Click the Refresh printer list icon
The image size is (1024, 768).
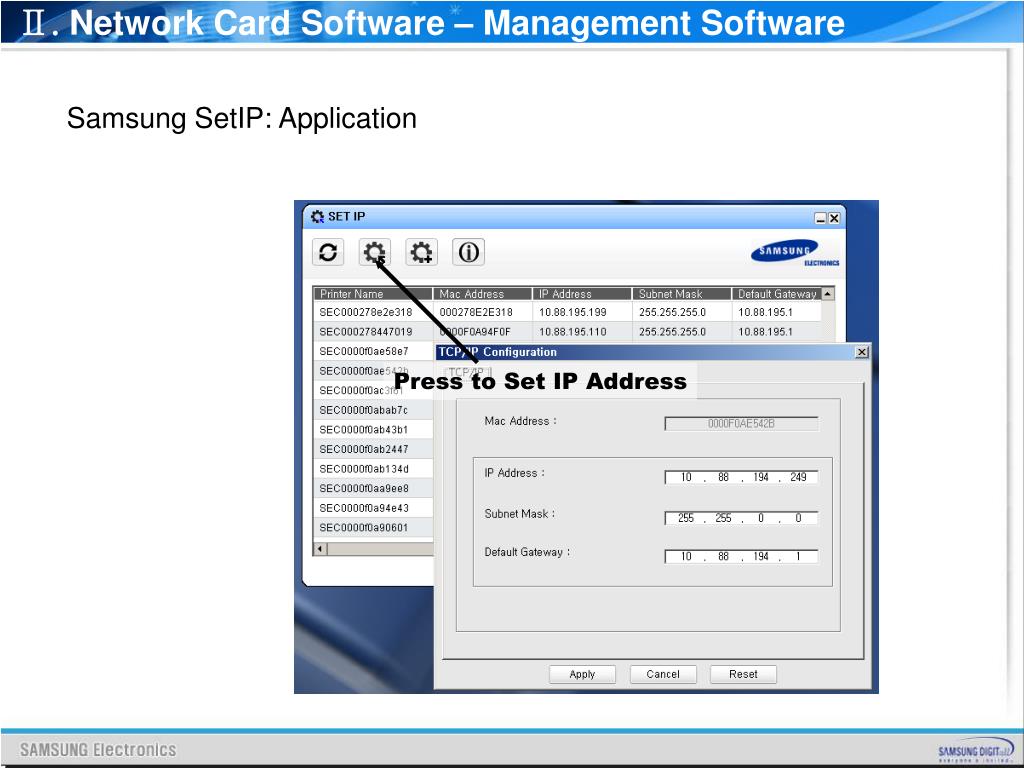(328, 252)
